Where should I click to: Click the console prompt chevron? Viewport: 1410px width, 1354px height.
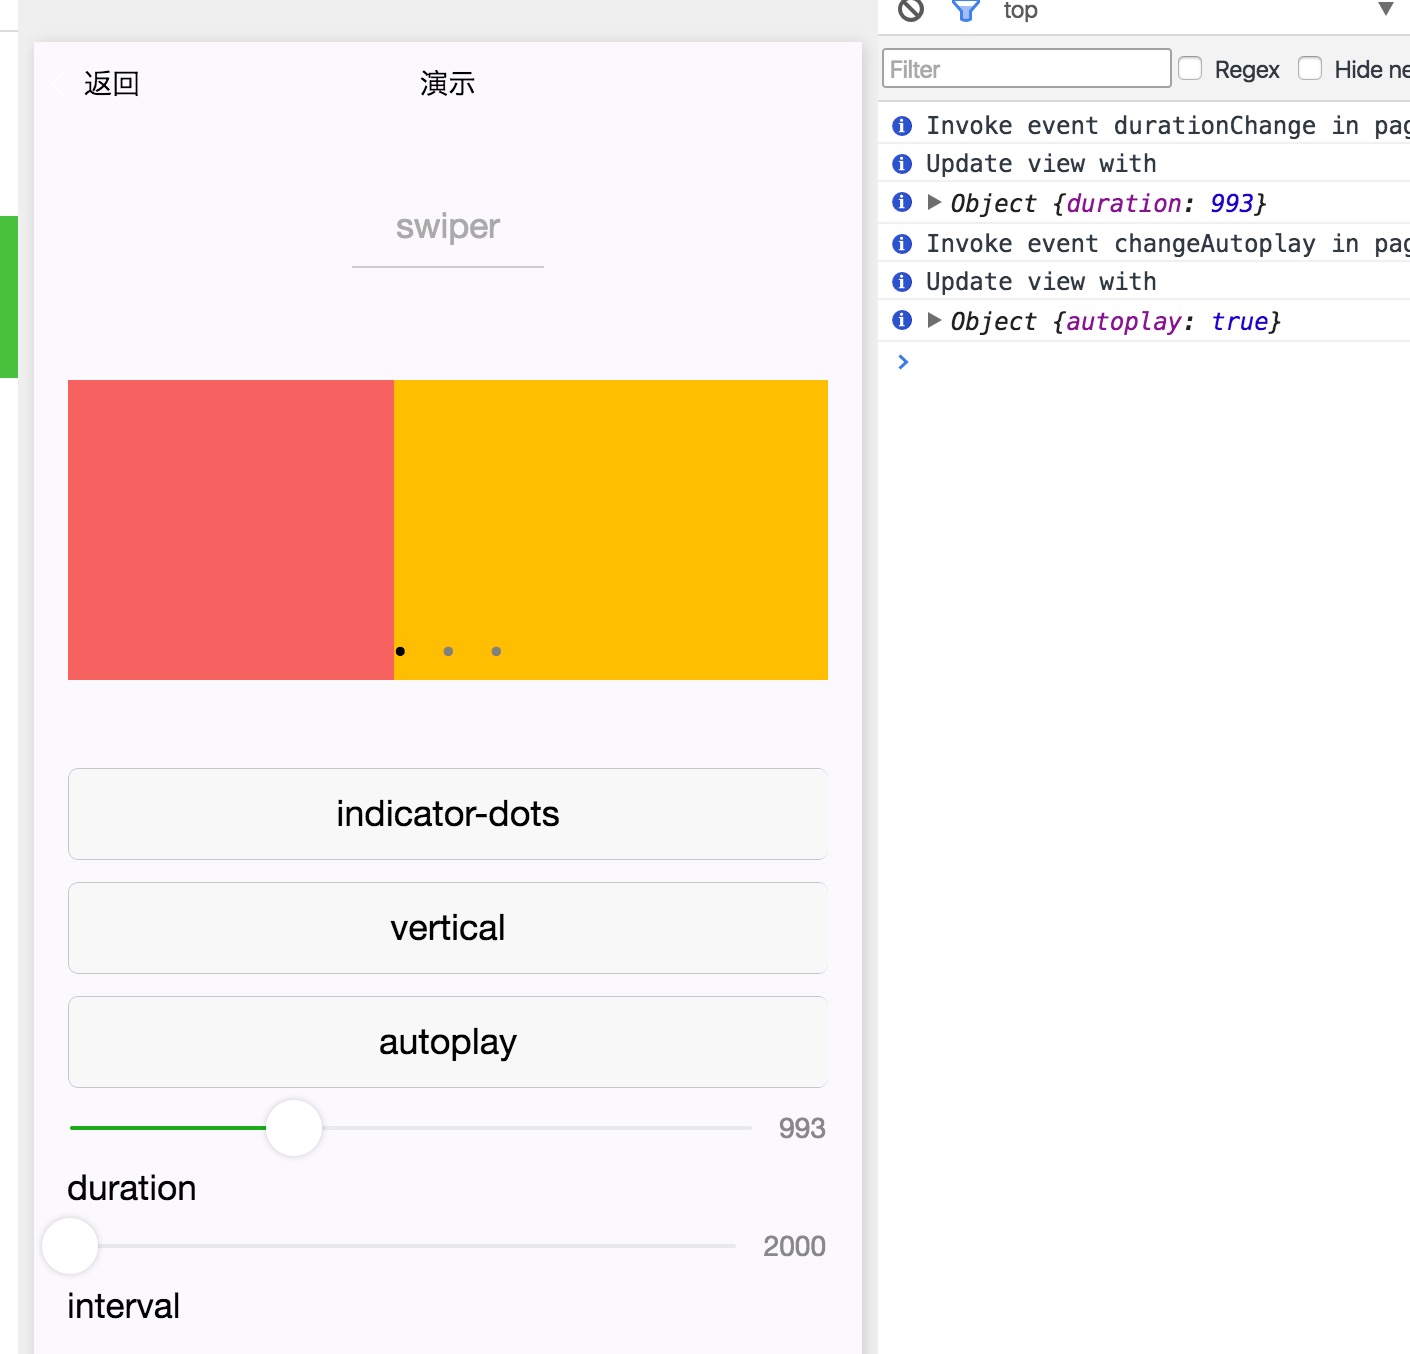(x=903, y=362)
